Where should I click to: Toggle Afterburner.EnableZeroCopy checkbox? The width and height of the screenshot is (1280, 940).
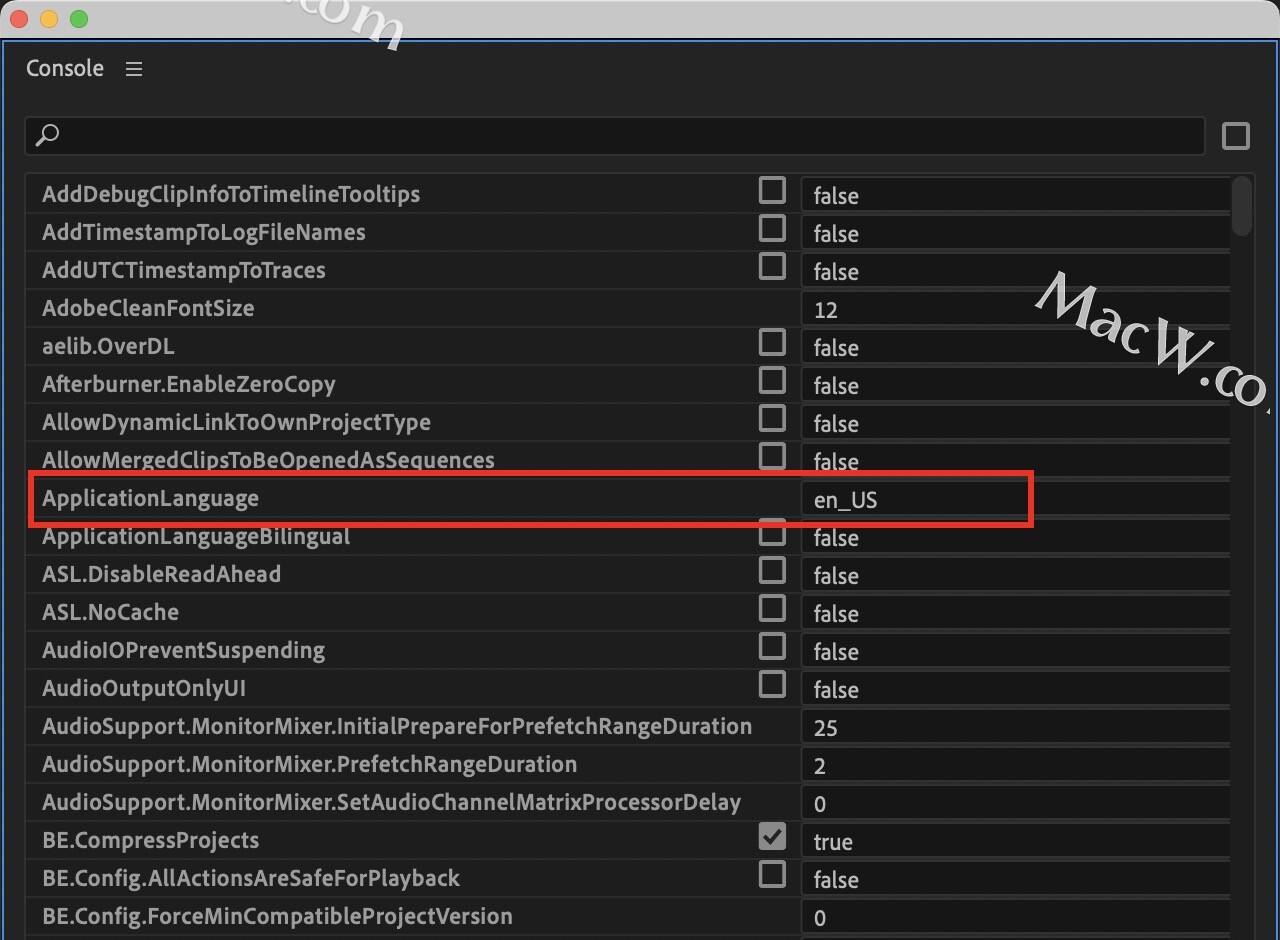pyautogui.click(x=772, y=380)
